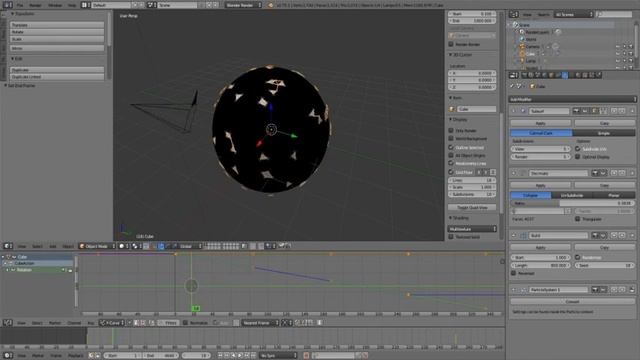Image resolution: width=640 pixels, height=360 pixels.
Task: Click the Cube mesh icon in properties breadcrumb
Action: (x=532, y=87)
